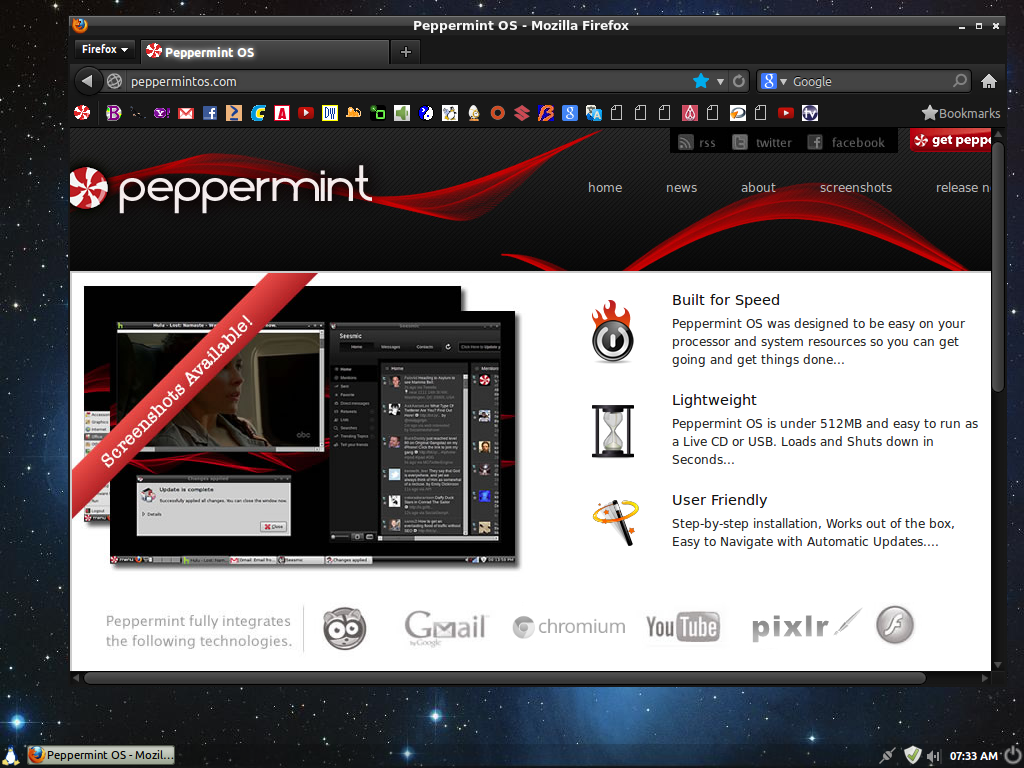1024x768 pixels.
Task: Click the Gmail logo on the page
Action: point(445,628)
